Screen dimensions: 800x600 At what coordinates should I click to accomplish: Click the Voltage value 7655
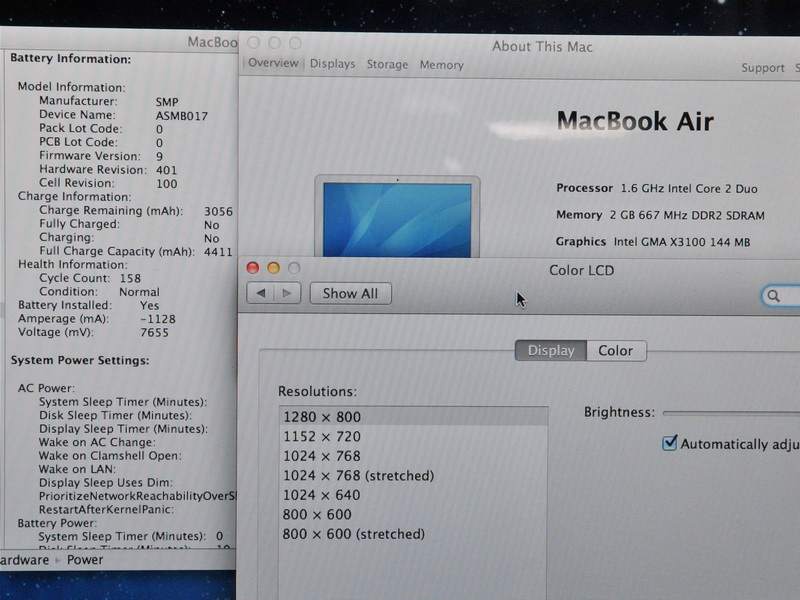pyautogui.click(x=154, y=333)
